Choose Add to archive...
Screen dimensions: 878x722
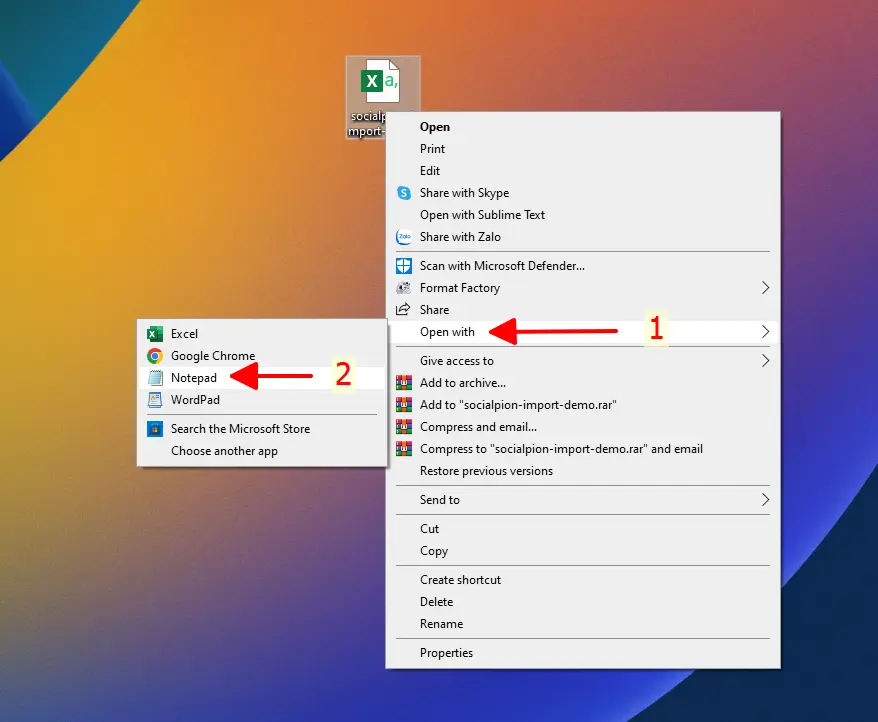pos(582,383)
